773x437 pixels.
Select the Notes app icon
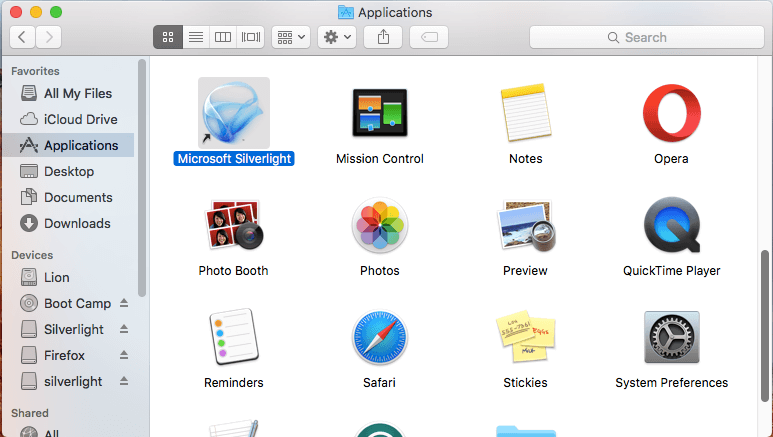pos(526,112)
